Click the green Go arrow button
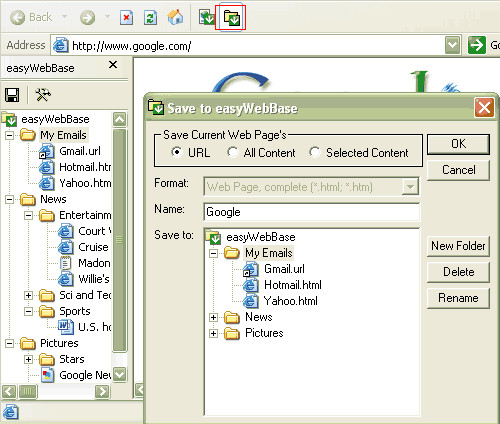The height and width of the screenshot is (424, 500). (x=477, y=45)
